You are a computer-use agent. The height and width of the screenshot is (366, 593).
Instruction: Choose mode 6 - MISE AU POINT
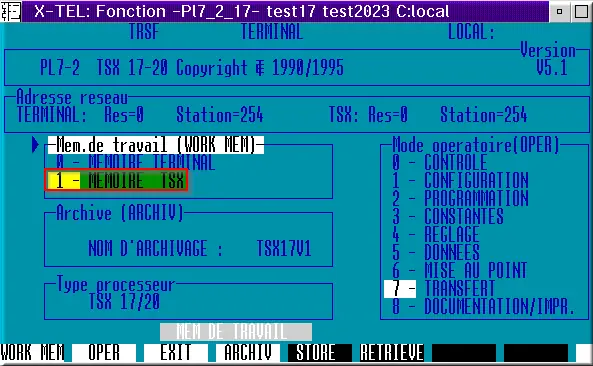coord(459,270)
